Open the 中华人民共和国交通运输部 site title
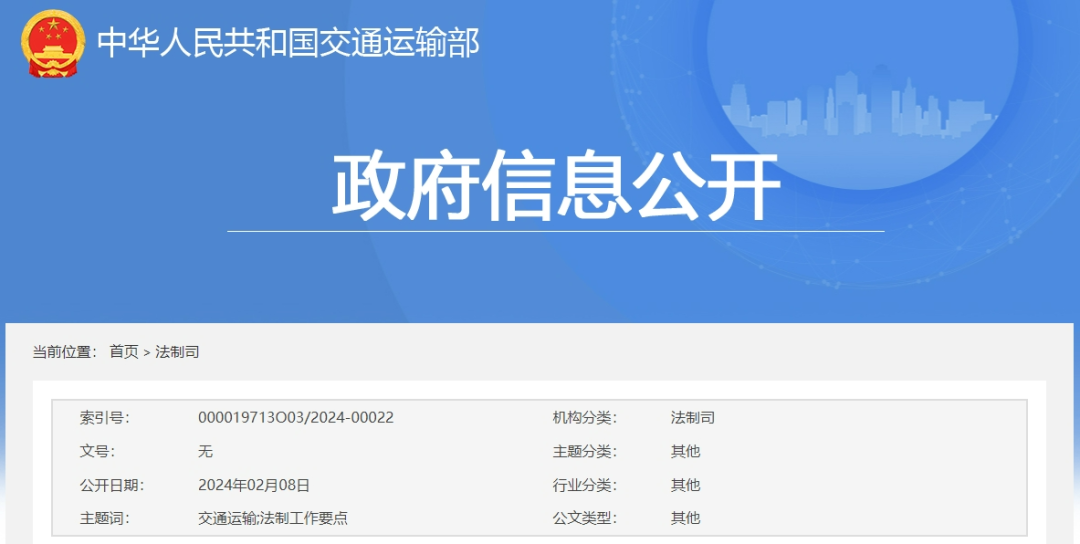 tap(288, 43)
